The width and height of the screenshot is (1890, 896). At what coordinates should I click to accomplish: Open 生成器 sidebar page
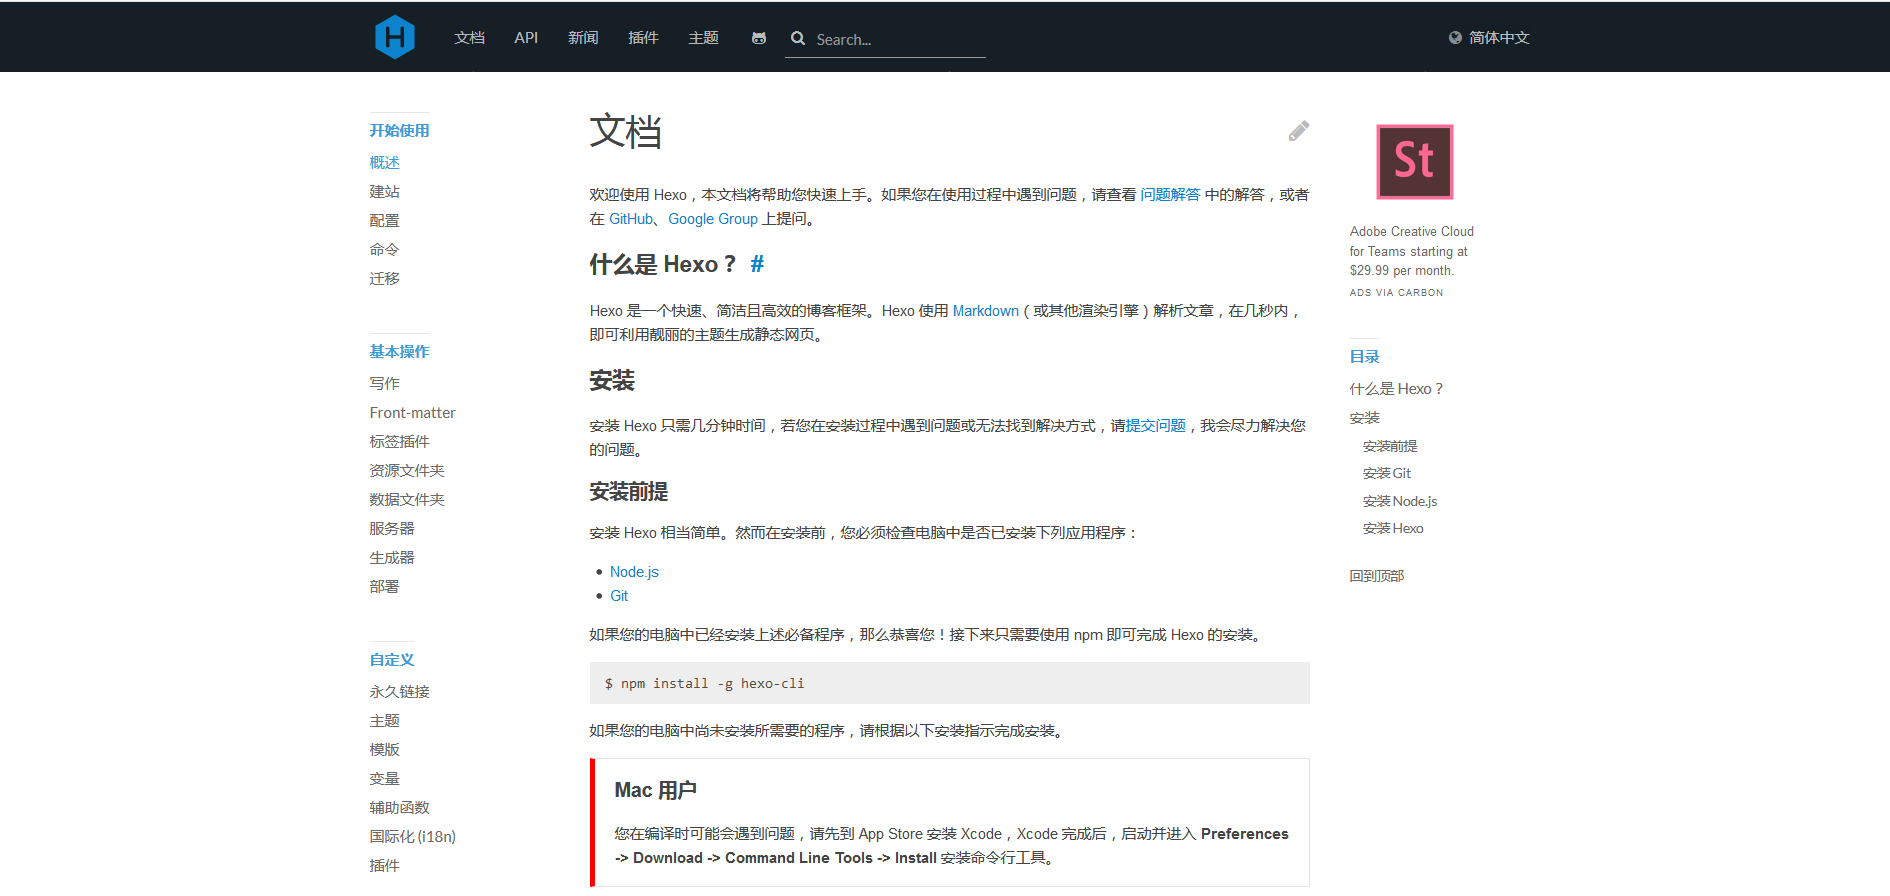click(392, 557)
